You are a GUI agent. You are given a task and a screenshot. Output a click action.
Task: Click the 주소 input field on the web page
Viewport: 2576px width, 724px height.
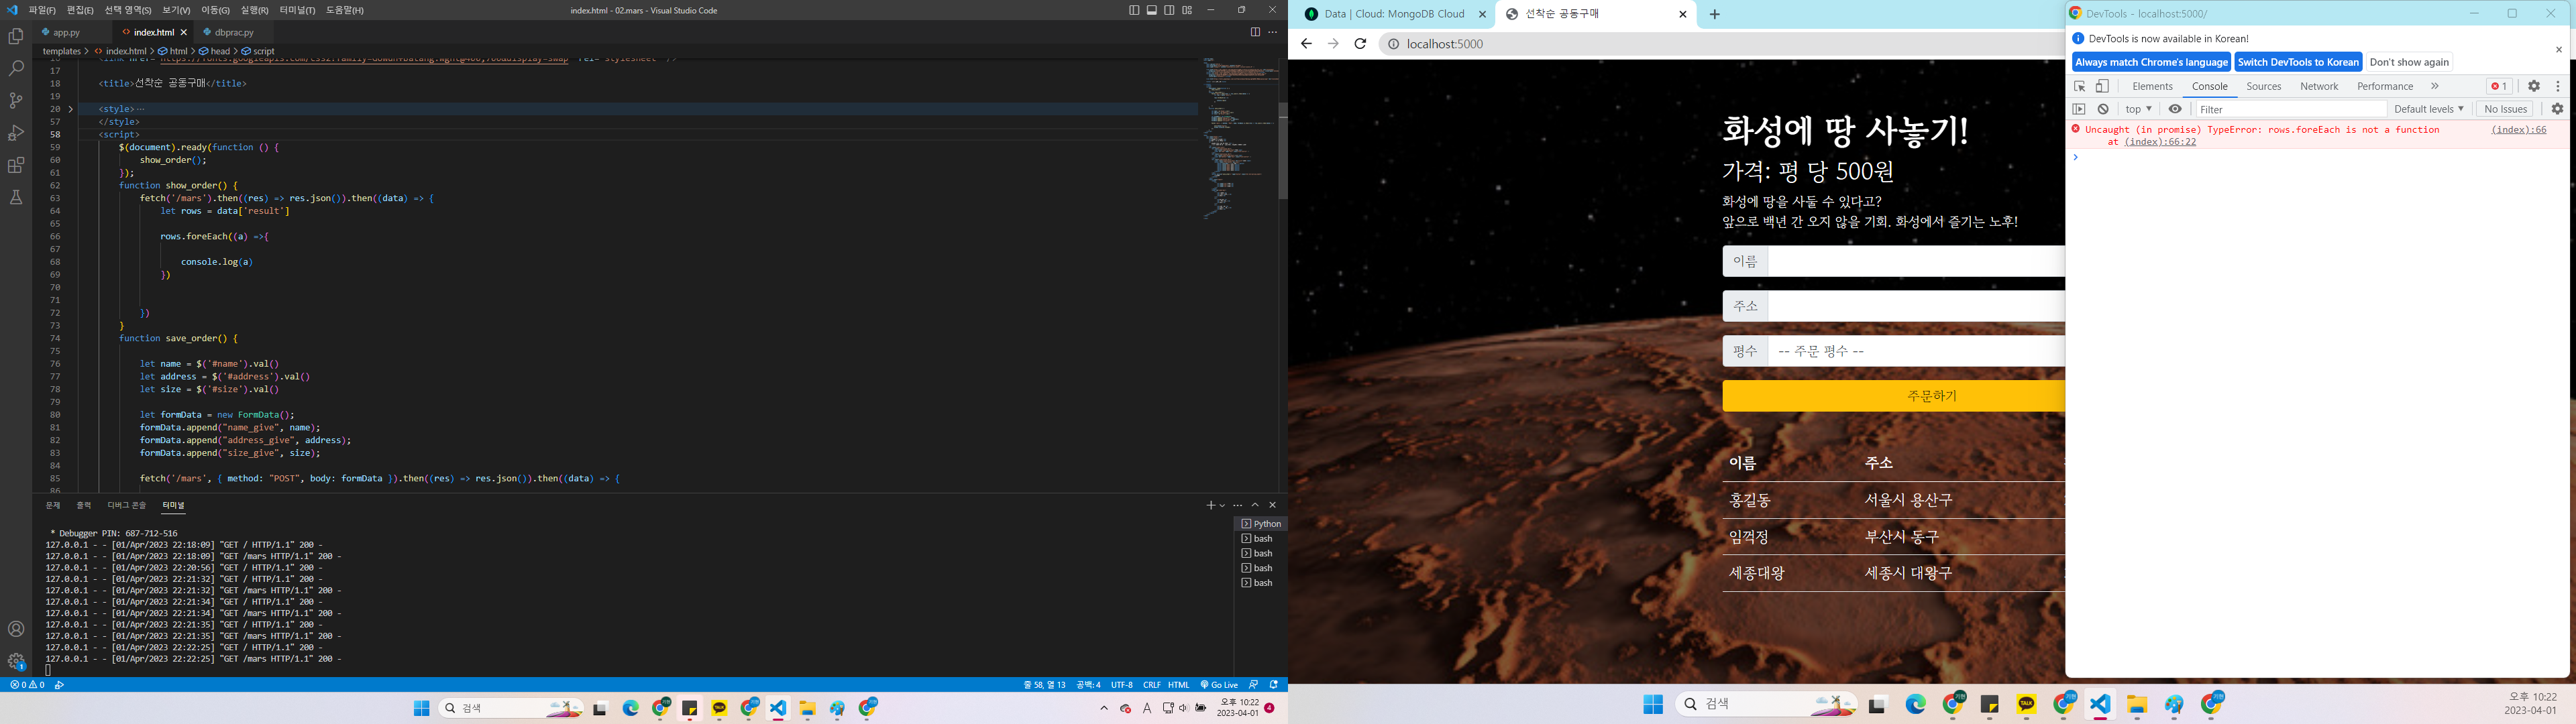tap(1916, 306)
